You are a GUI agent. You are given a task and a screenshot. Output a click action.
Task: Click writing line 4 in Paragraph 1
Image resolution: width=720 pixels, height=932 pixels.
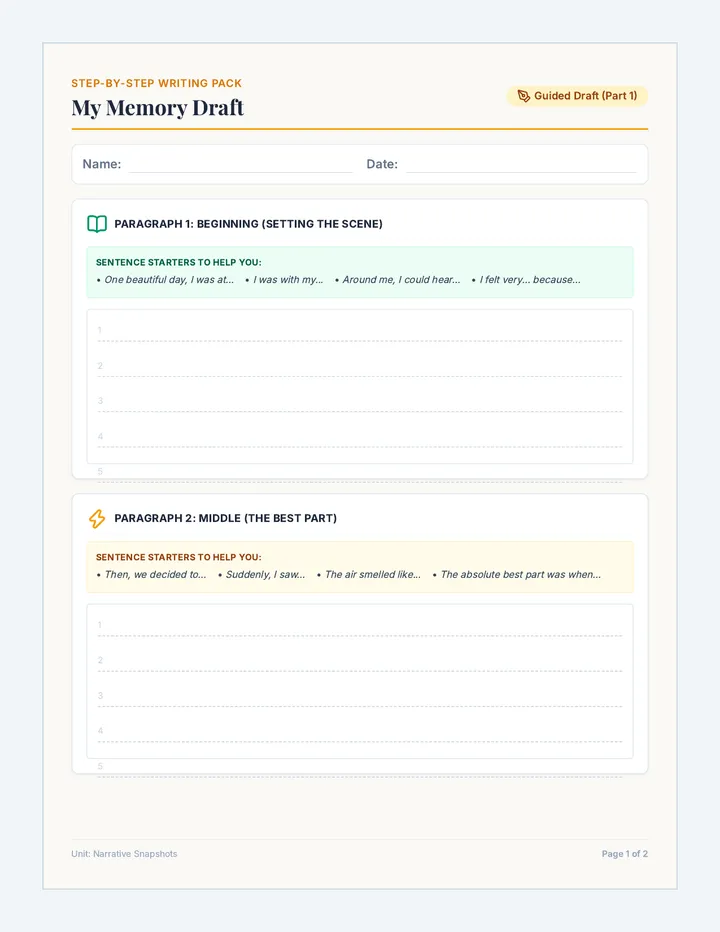click(360, 437)
